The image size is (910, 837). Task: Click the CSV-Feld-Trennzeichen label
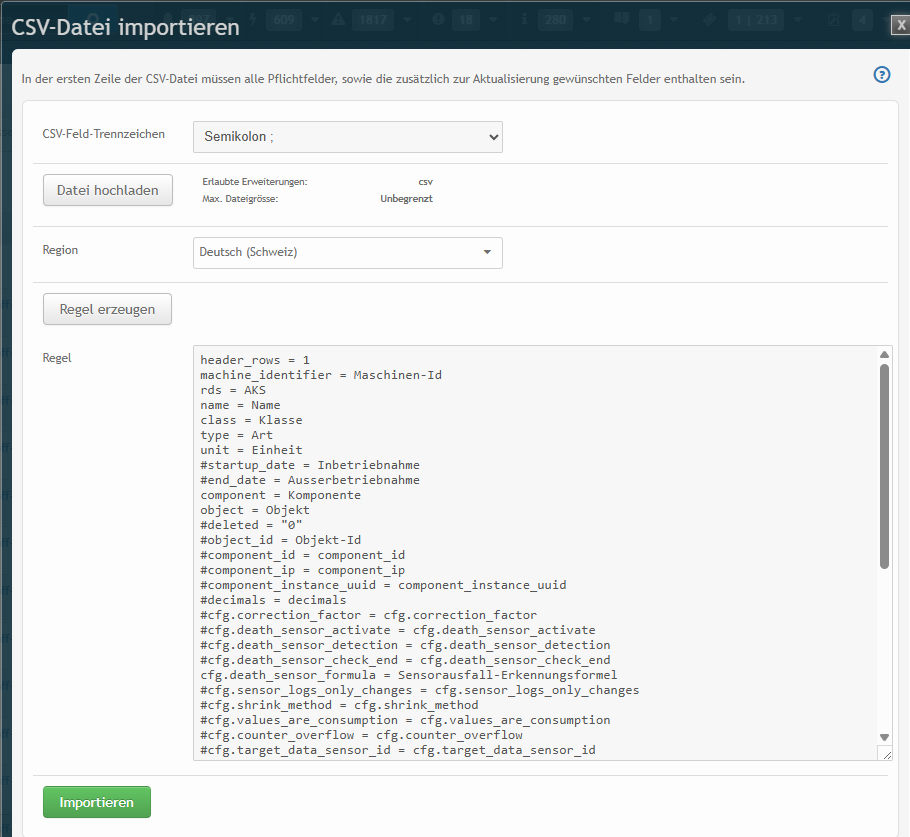(103, 134)
